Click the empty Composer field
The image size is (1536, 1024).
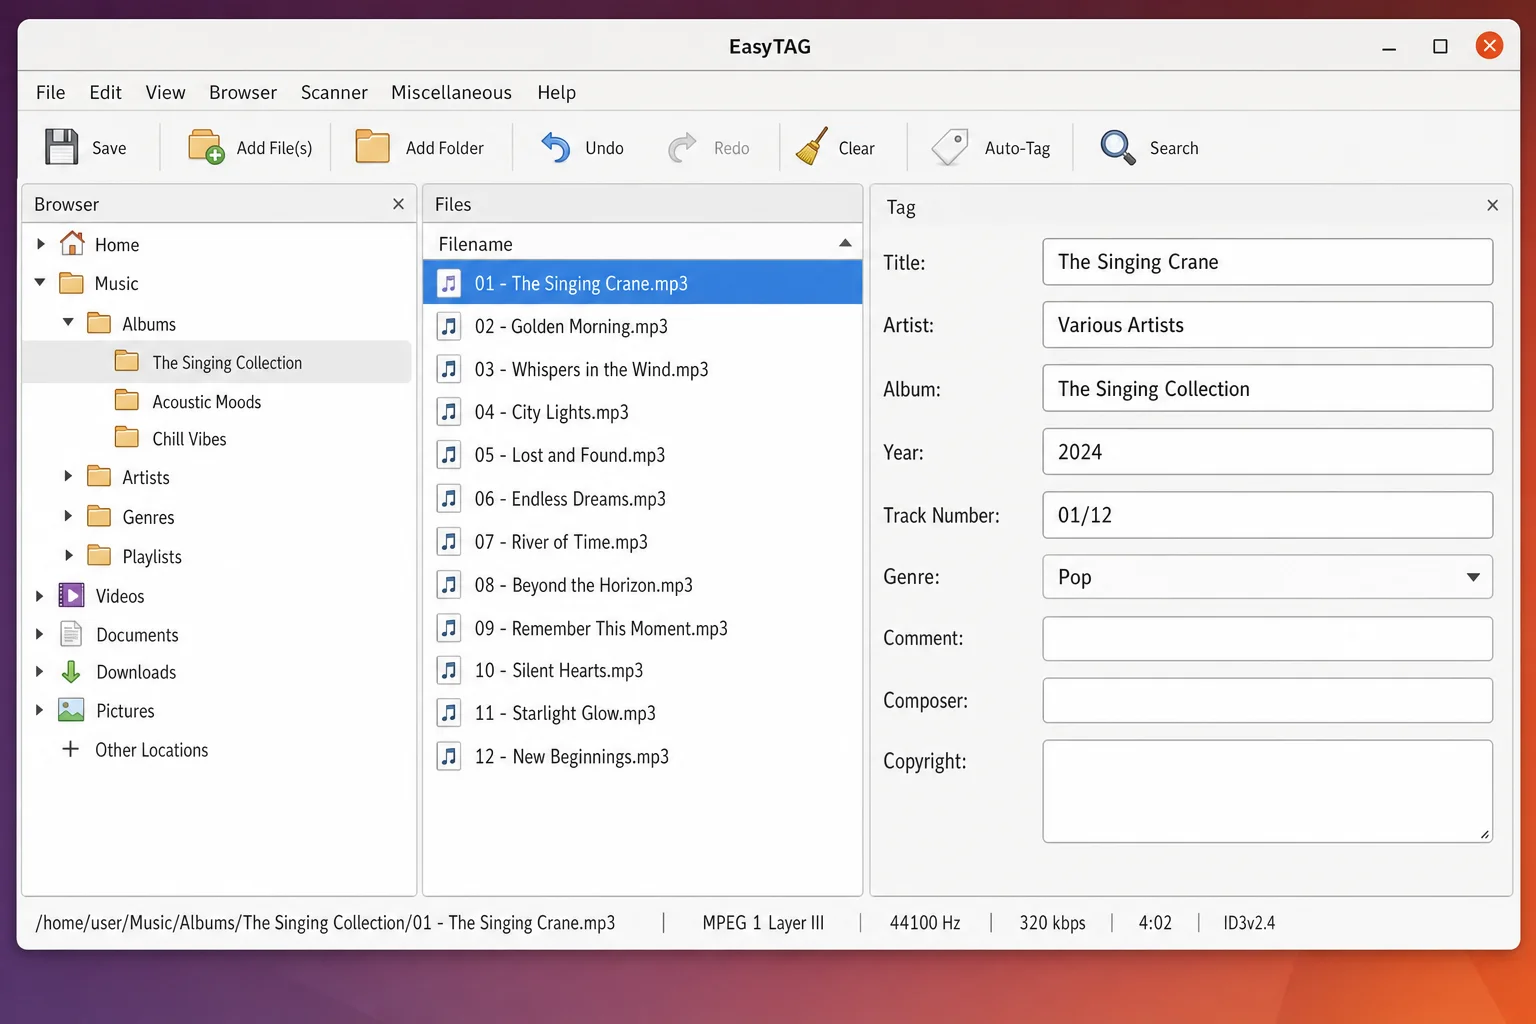[1267, 700]
